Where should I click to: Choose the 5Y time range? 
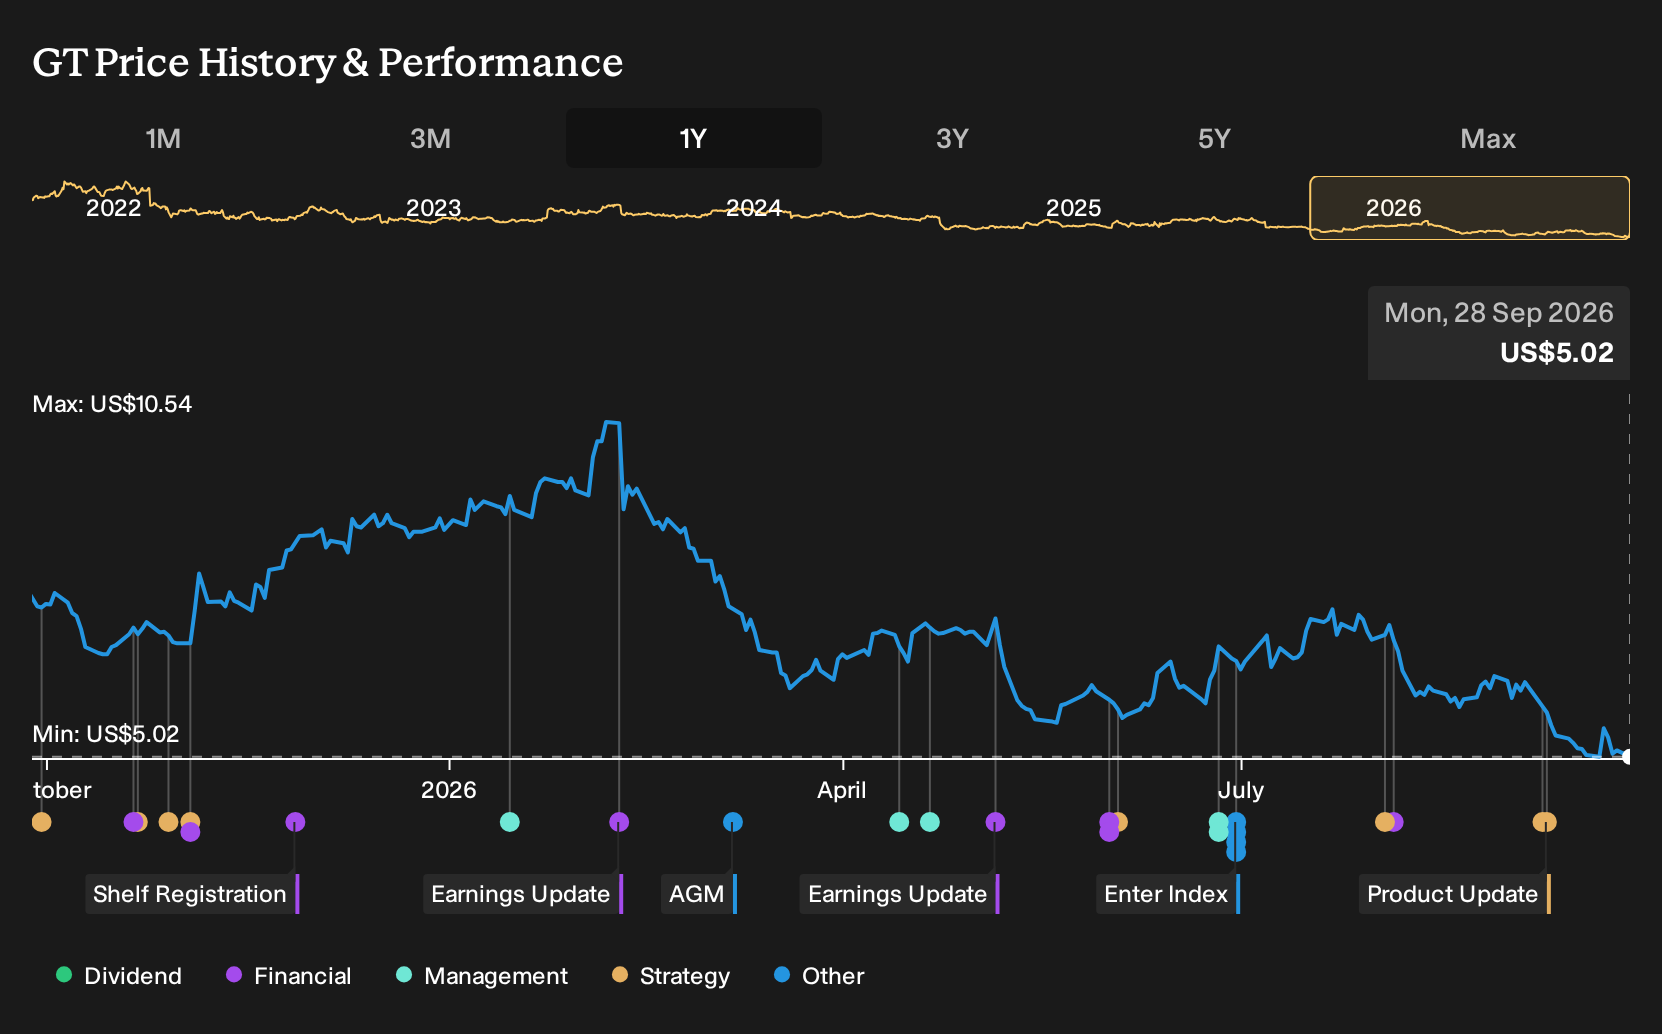click(x=1214, y=138)
